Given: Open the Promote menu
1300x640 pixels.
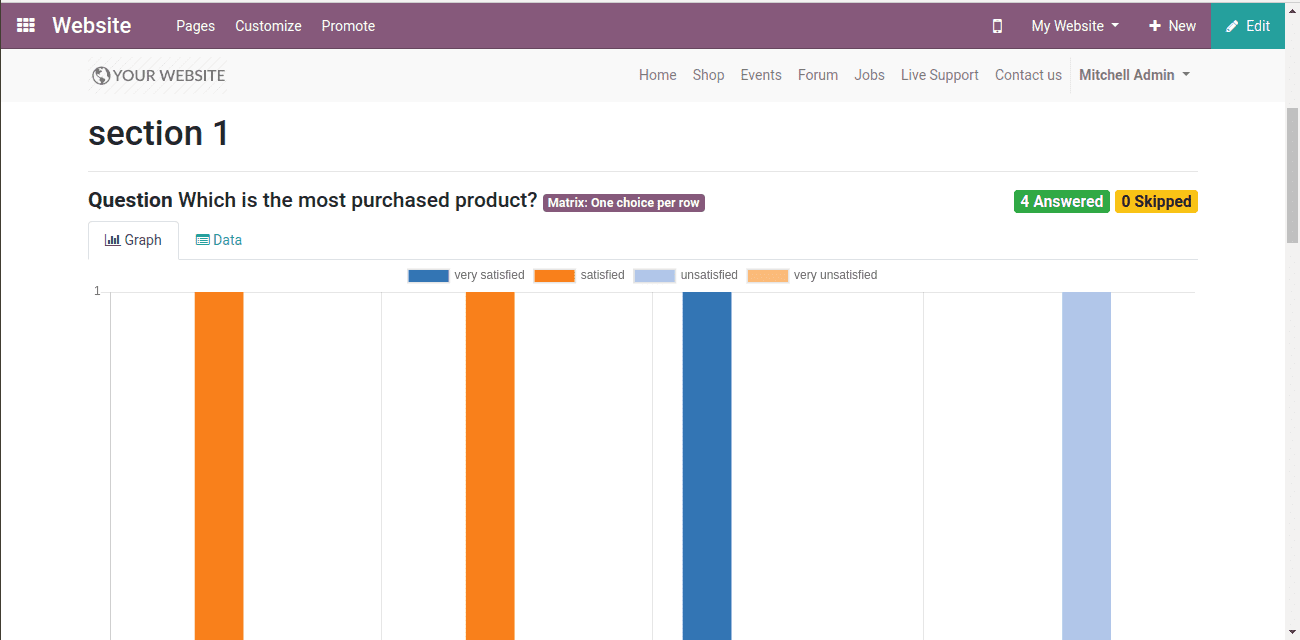Looking at the screenshot, I should (348, 26).
